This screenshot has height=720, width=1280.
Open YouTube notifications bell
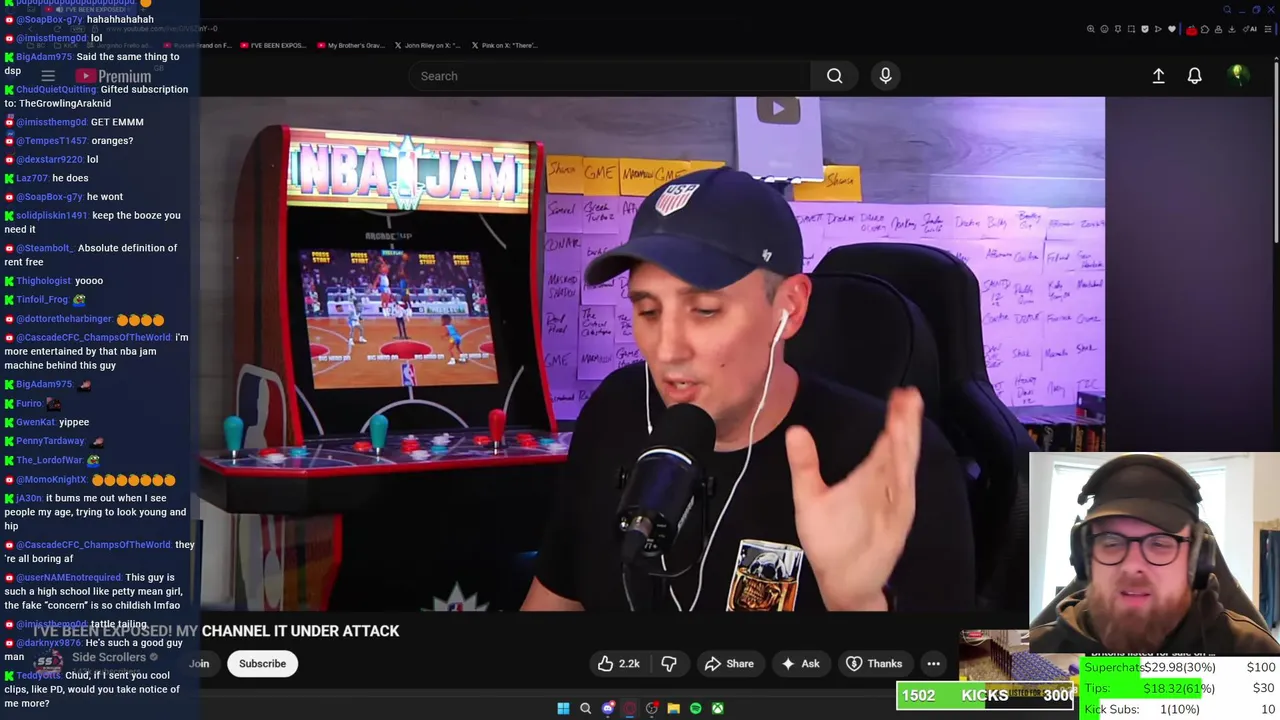[1194, 76]
